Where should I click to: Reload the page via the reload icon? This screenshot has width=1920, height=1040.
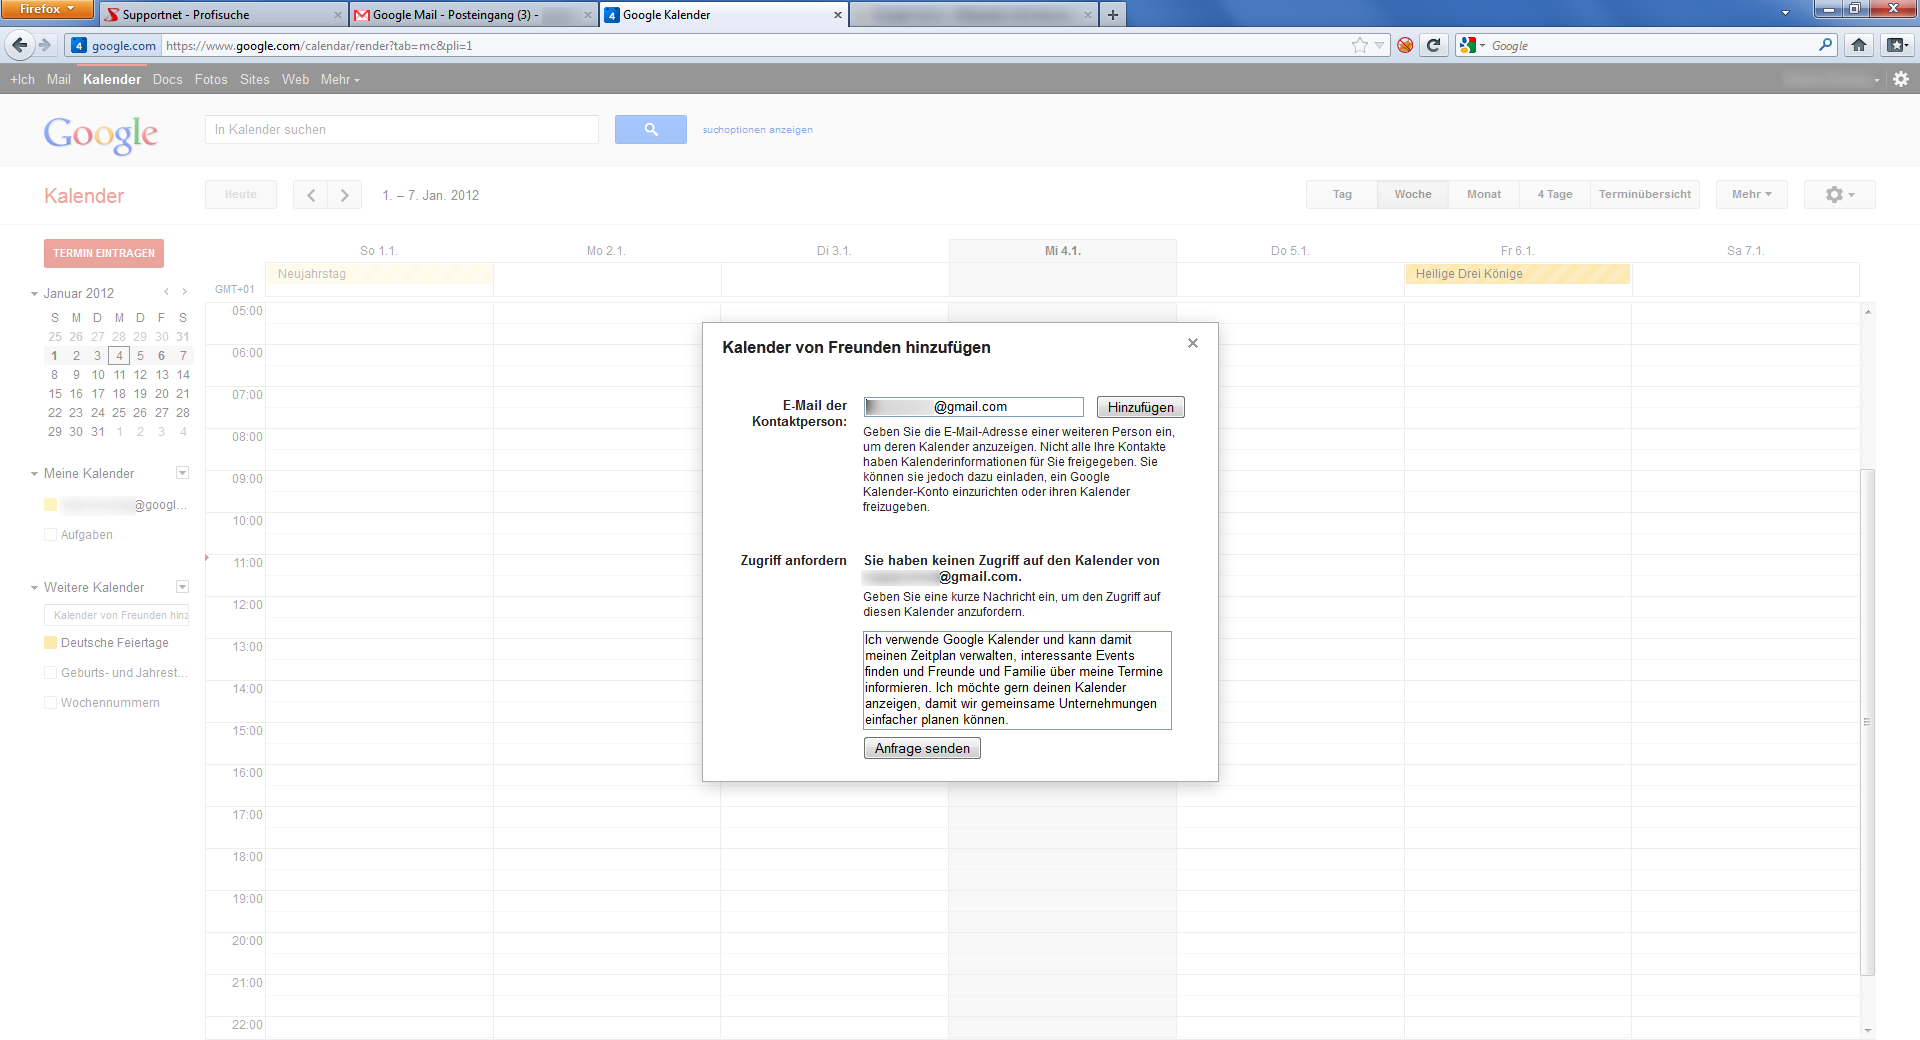click(1434, 45)
